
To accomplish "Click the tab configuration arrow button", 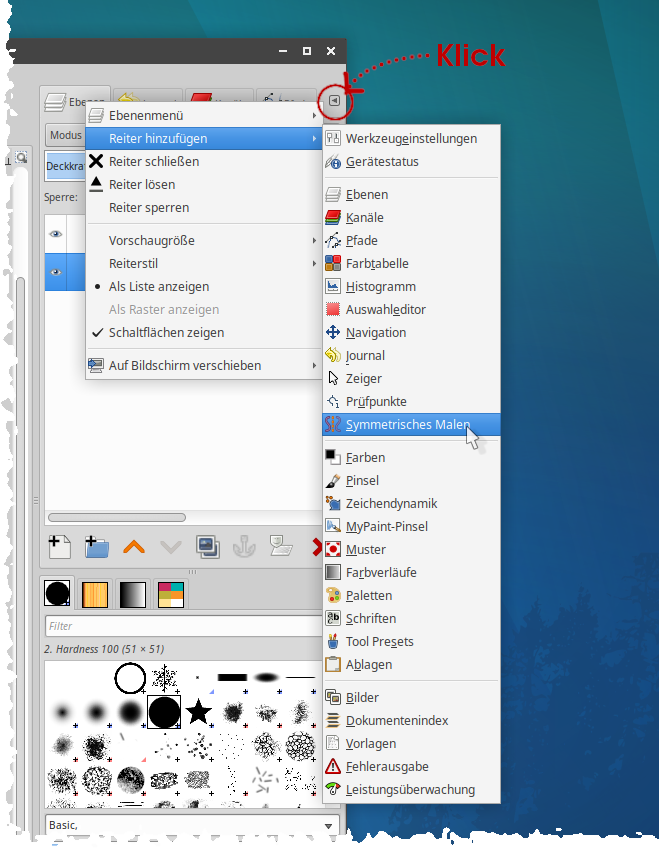I will [x=334, y=101].
